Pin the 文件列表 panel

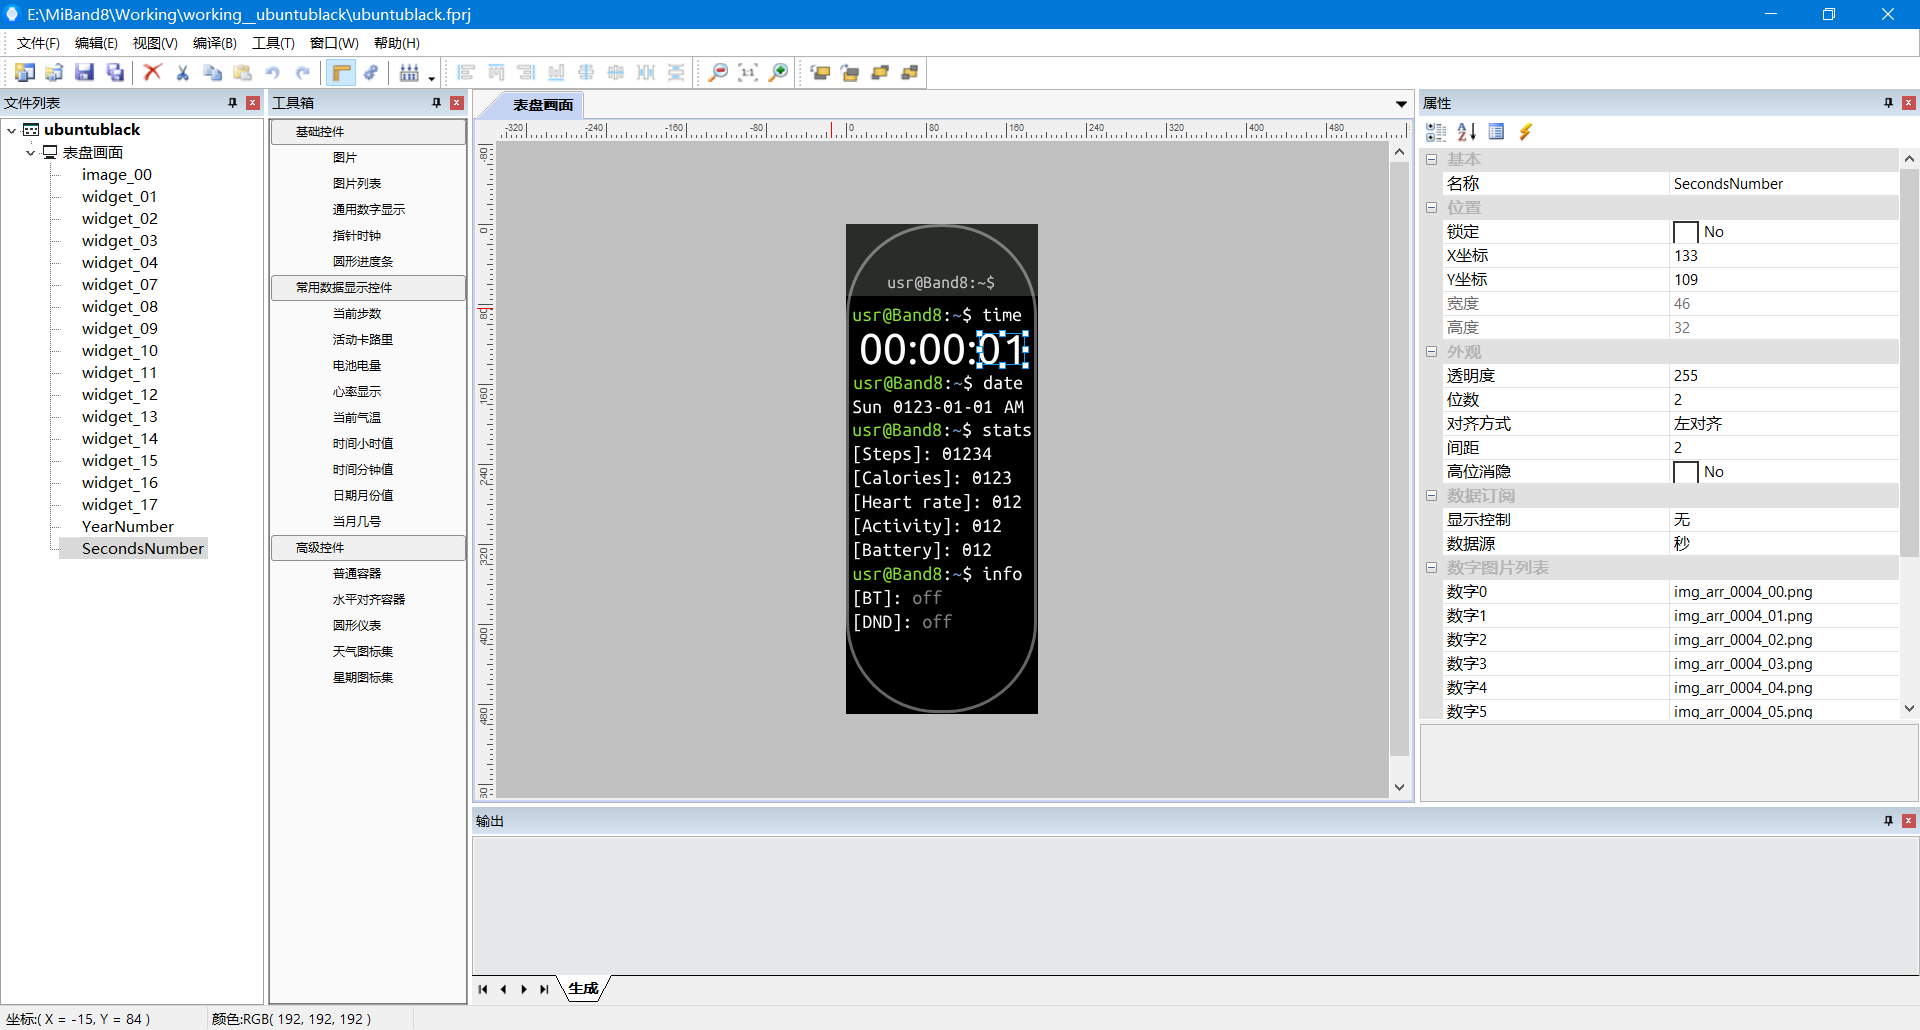tap(233, 103)
